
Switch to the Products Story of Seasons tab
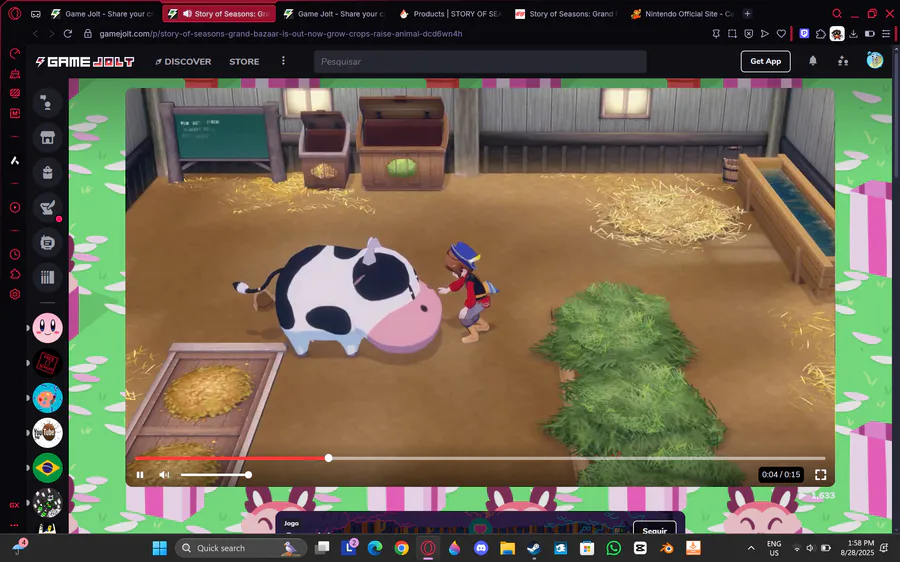click(450, 14)
